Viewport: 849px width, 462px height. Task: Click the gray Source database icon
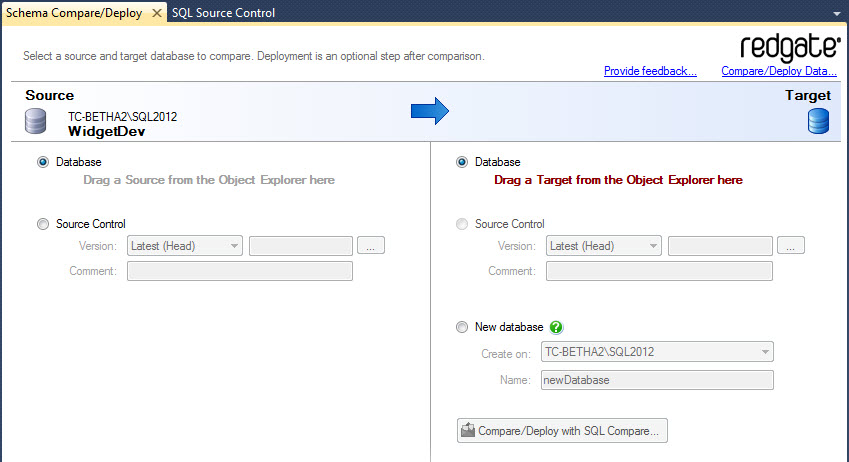point(36,121)
